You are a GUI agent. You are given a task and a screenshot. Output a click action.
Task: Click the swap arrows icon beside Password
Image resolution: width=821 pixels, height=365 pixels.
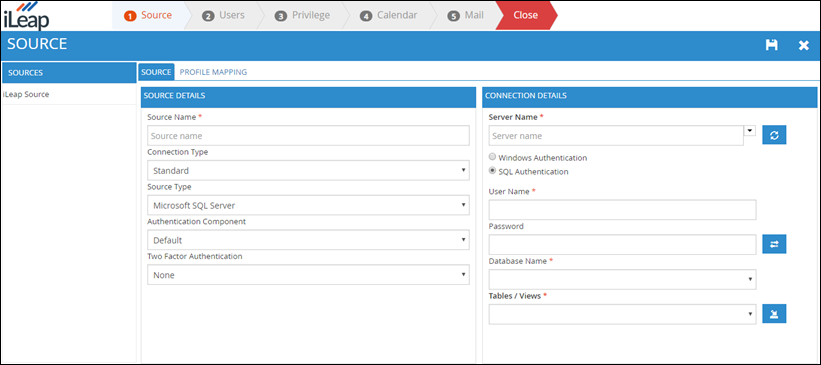point(774,244)
